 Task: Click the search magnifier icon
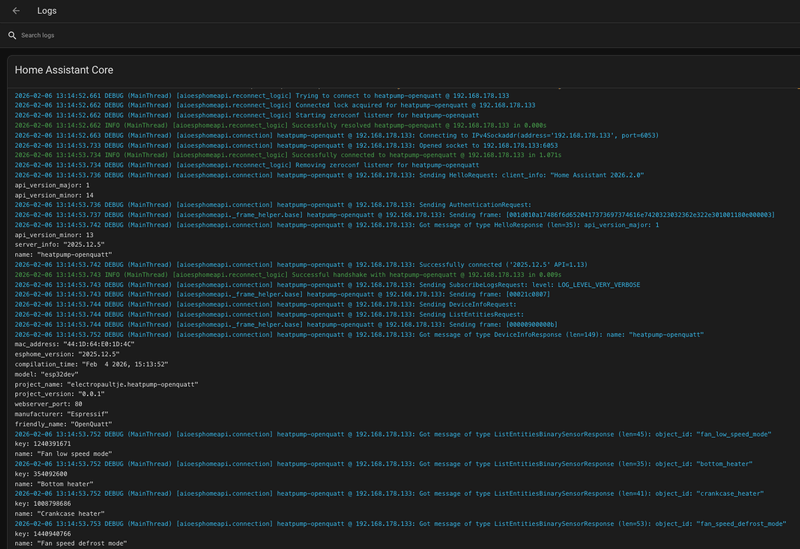pos(13,36)
